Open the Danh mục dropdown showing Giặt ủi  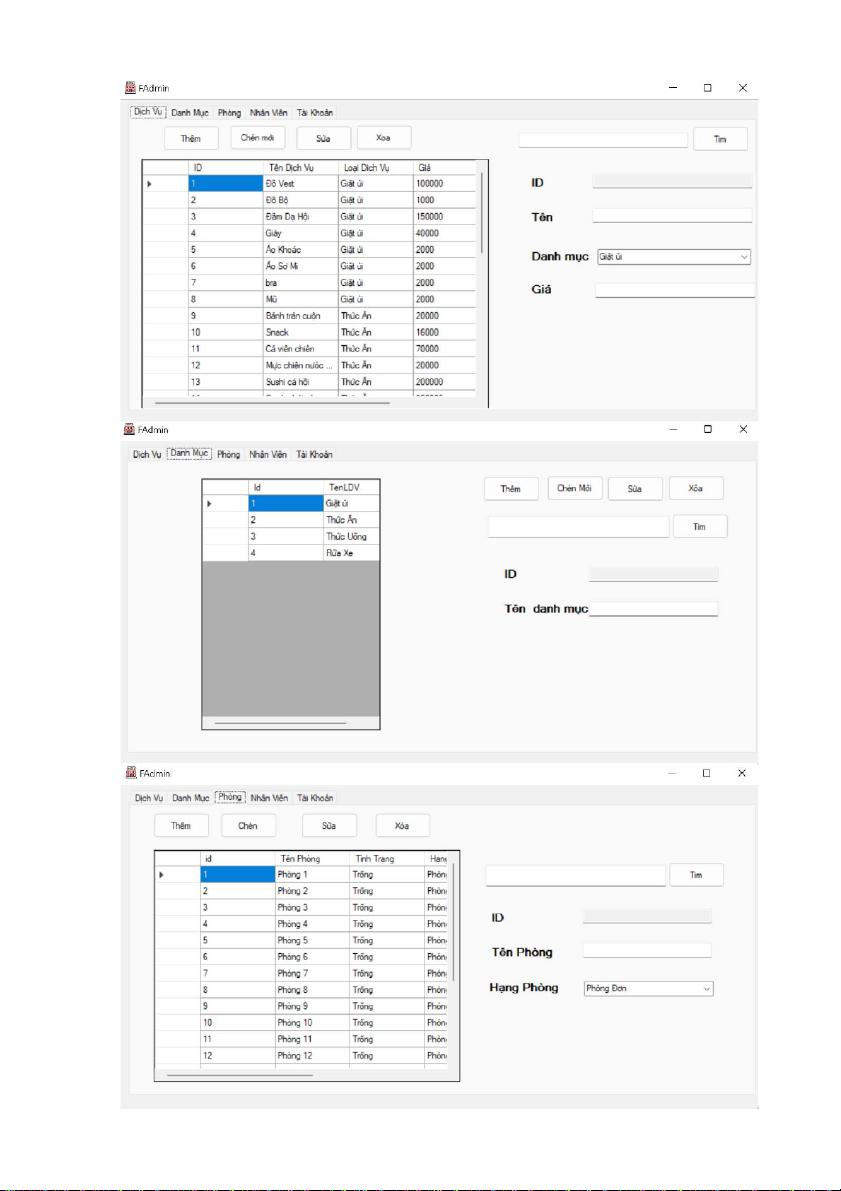click(x=674, y=257)
